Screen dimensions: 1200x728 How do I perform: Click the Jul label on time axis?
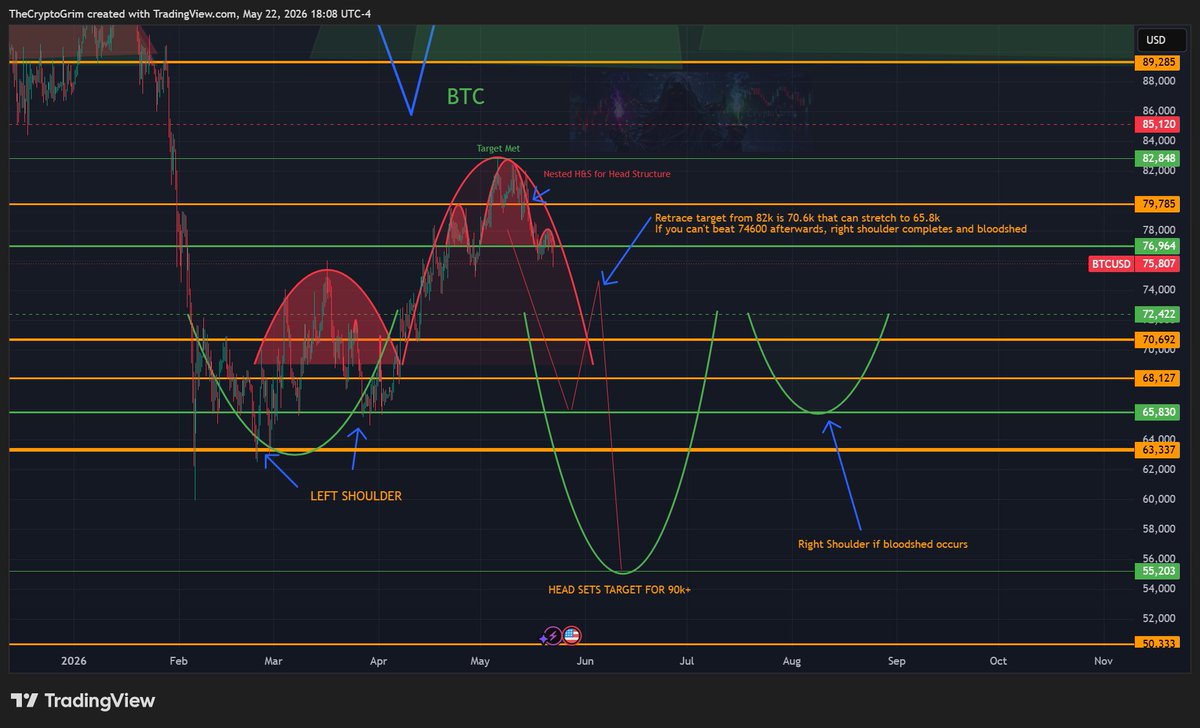click(687, 661)
